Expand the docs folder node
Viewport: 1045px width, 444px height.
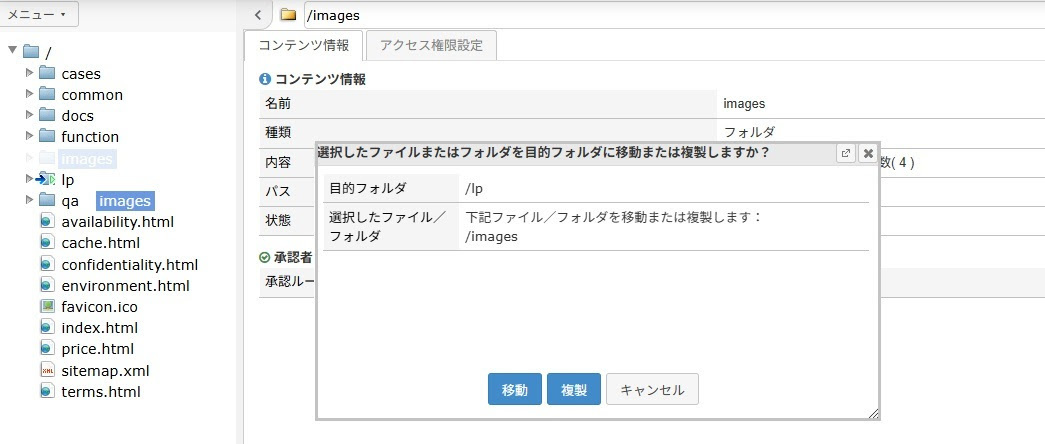[x=29, y=115]
